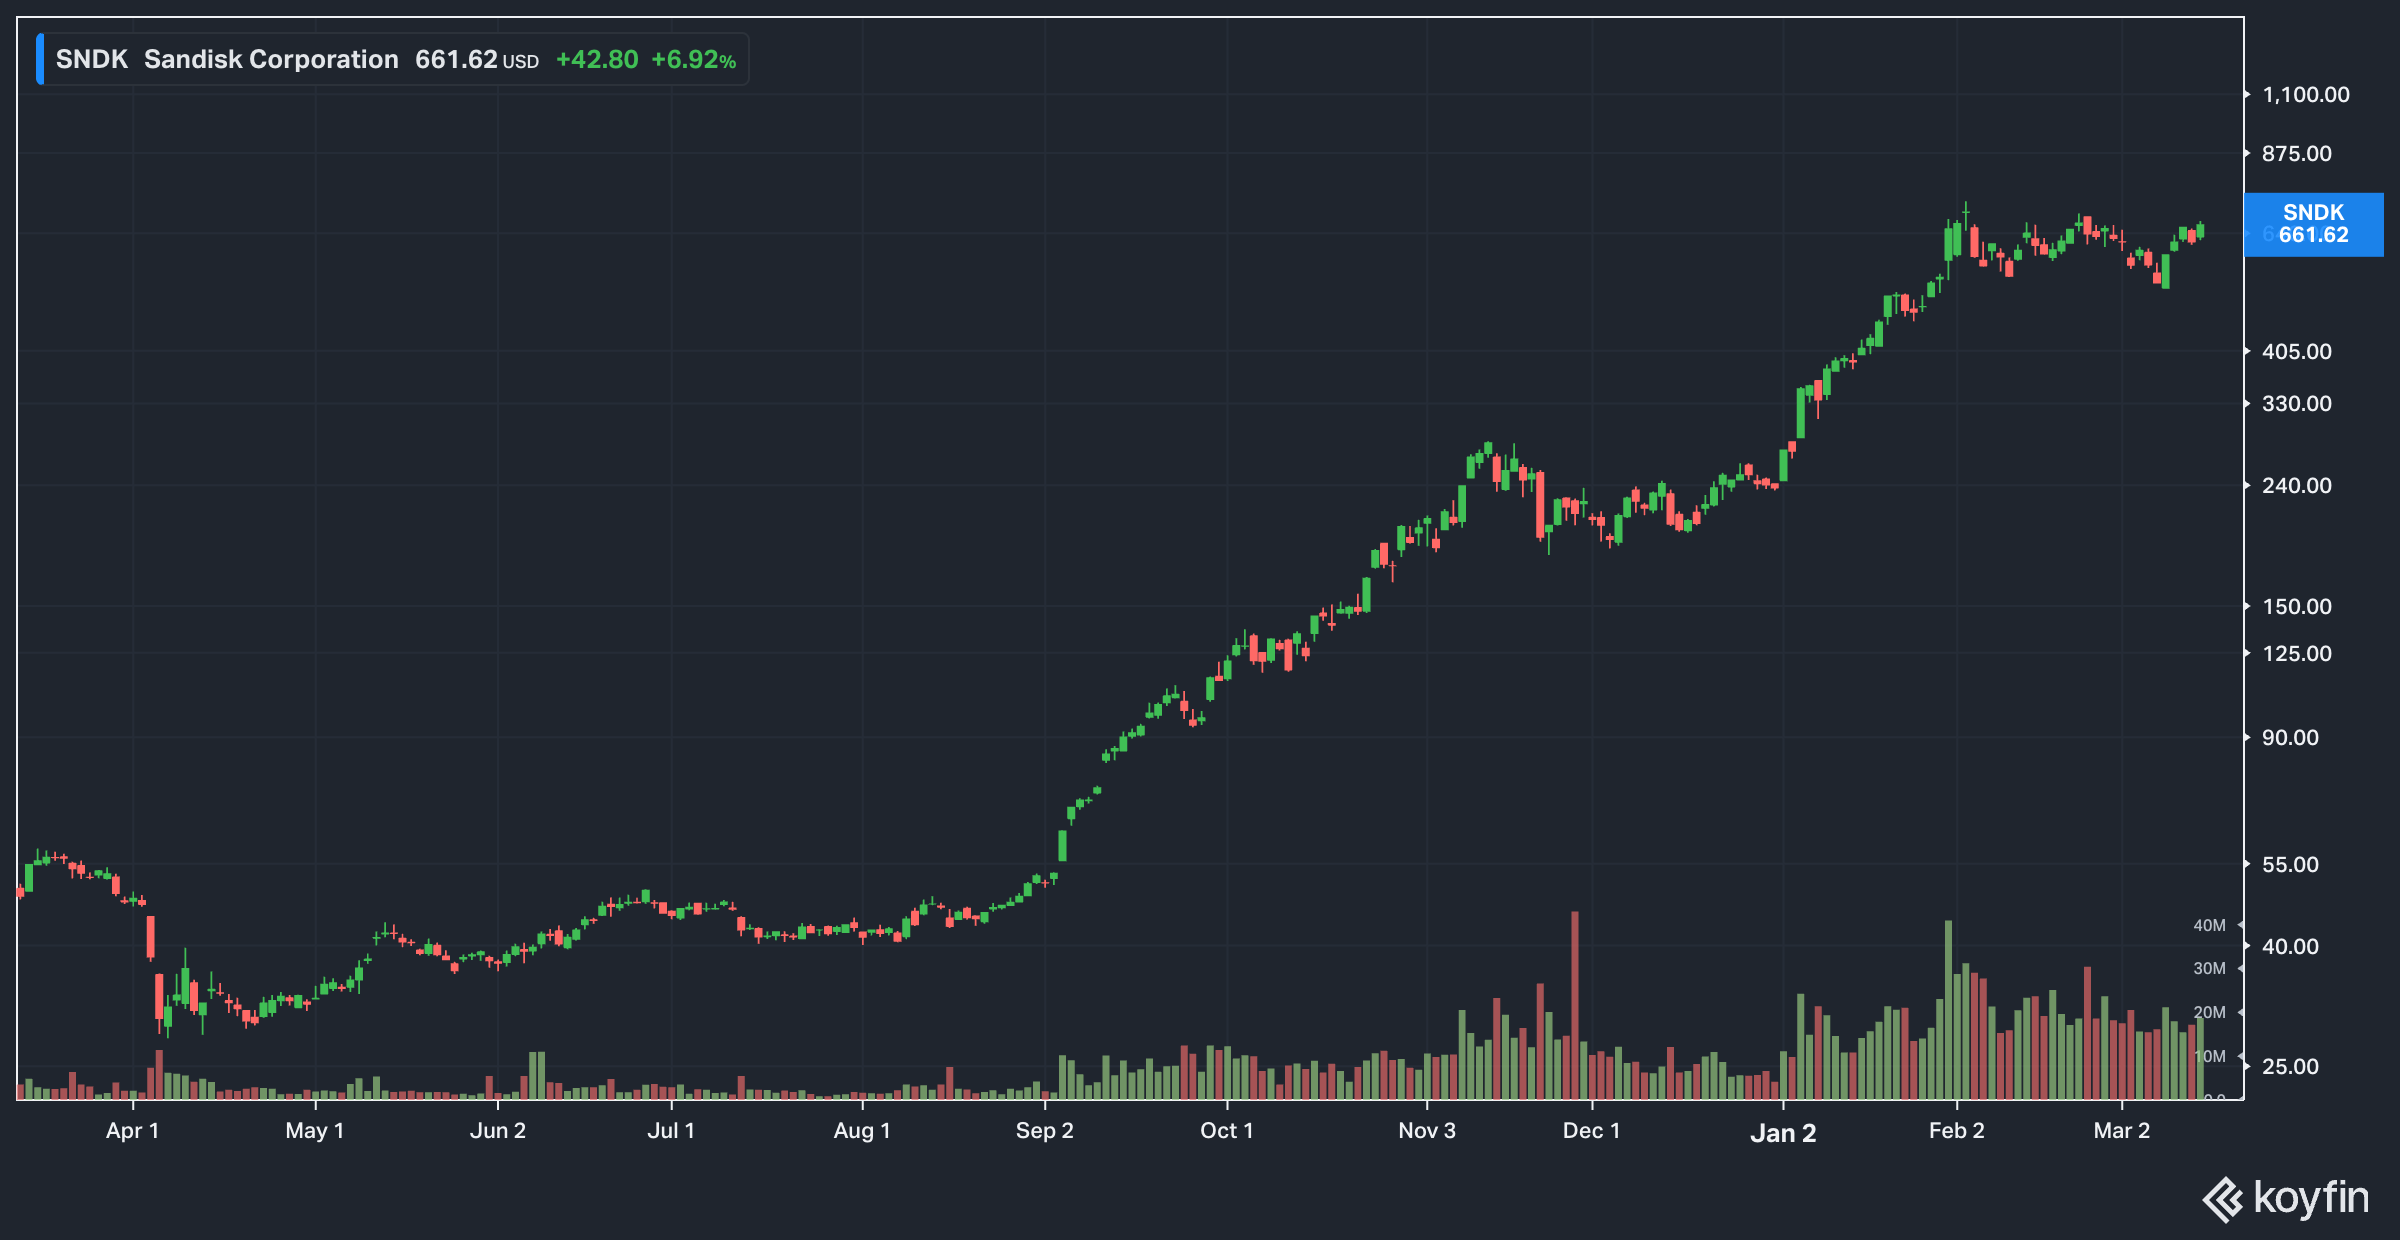This screenshot has height=1240, width=2400.
Task: Click the +42.80 price change value
Action: point(596,60)
